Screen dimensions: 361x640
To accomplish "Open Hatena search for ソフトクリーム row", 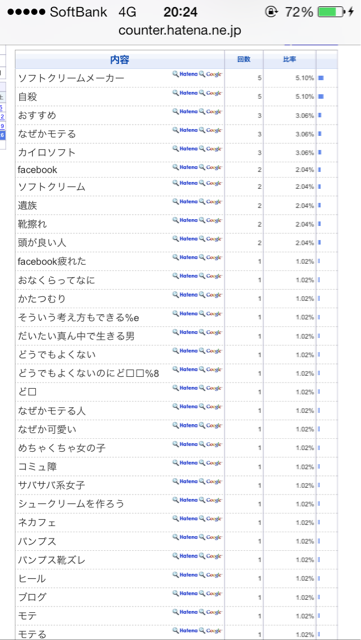I will 185,183.
